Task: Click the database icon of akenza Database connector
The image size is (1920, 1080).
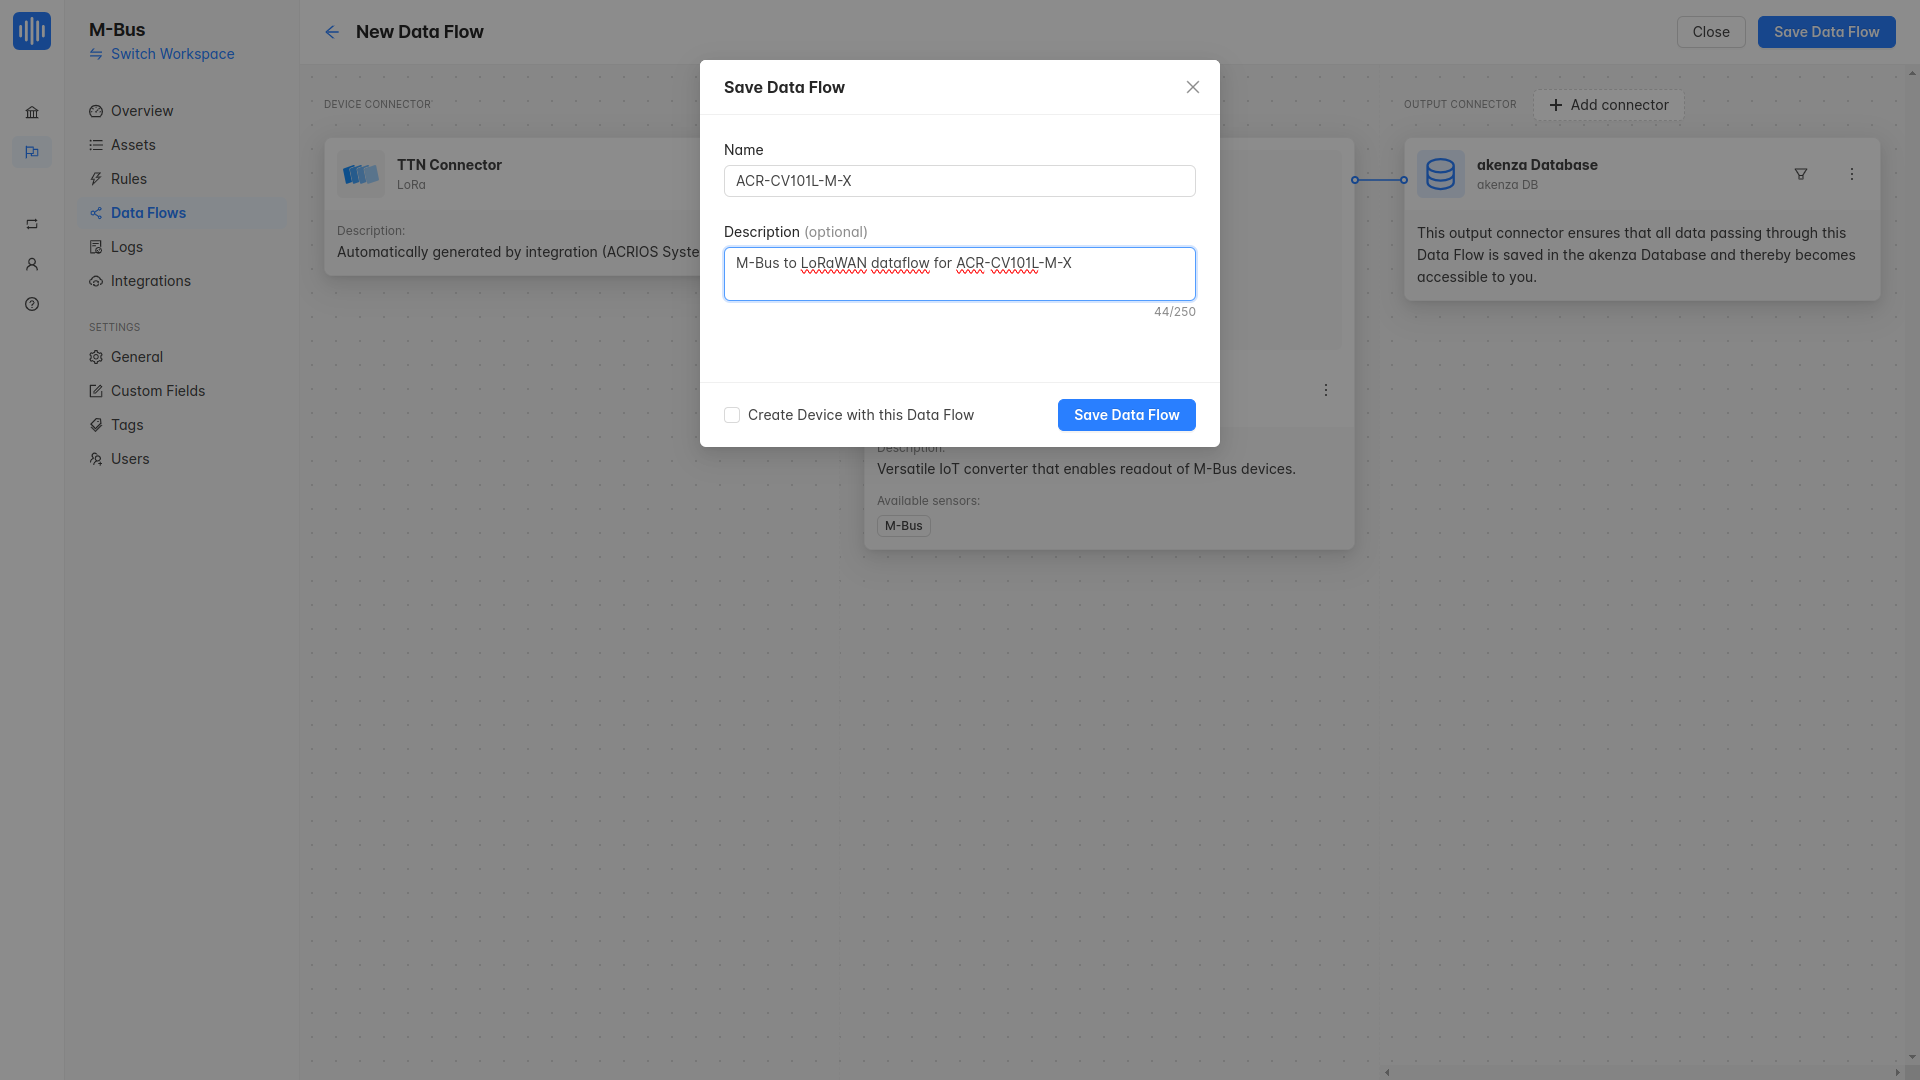Action: point(1440,174)
